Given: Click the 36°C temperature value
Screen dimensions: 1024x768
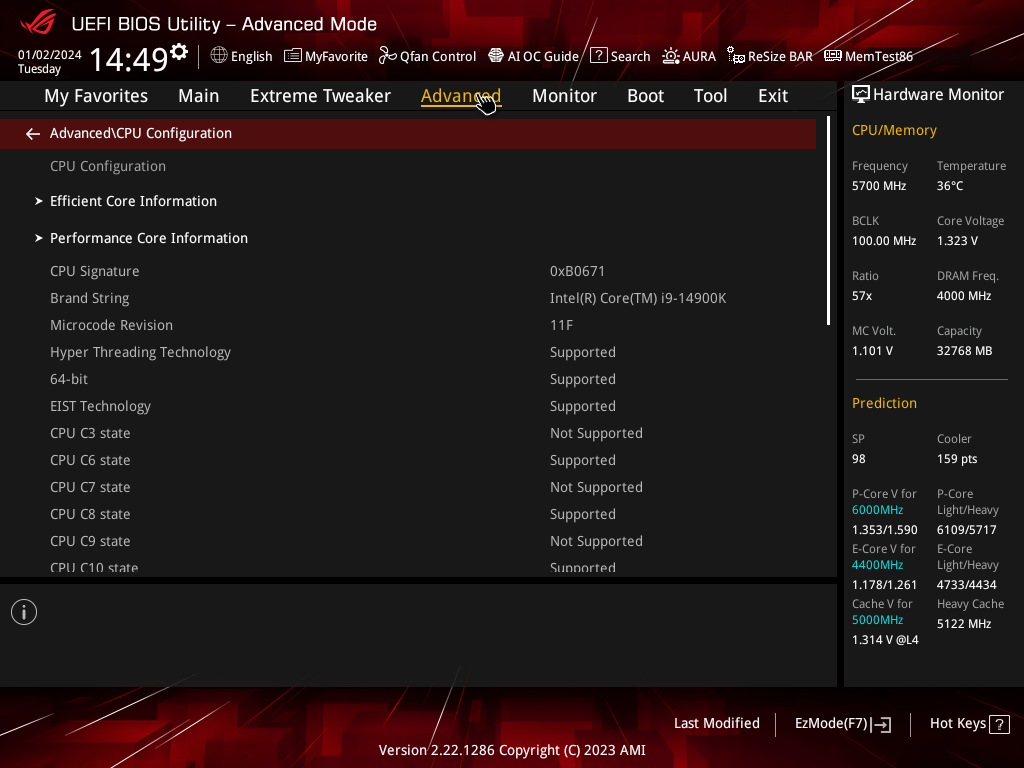Looking at the screenshot, I should coord(950,186).
